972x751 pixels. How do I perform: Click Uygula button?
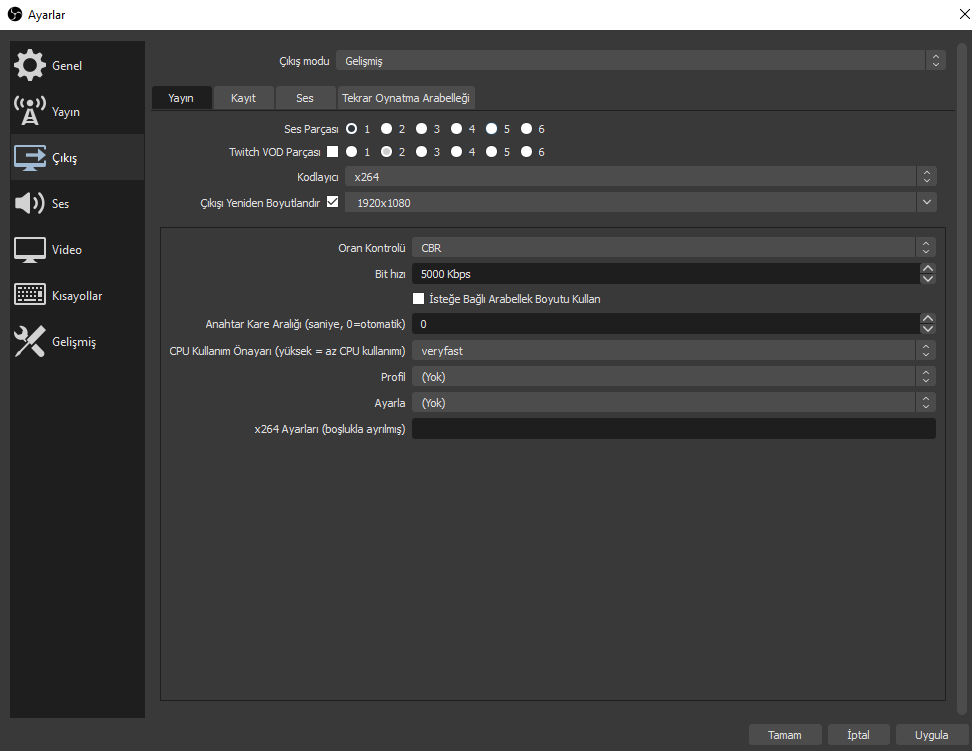[932, 735]
